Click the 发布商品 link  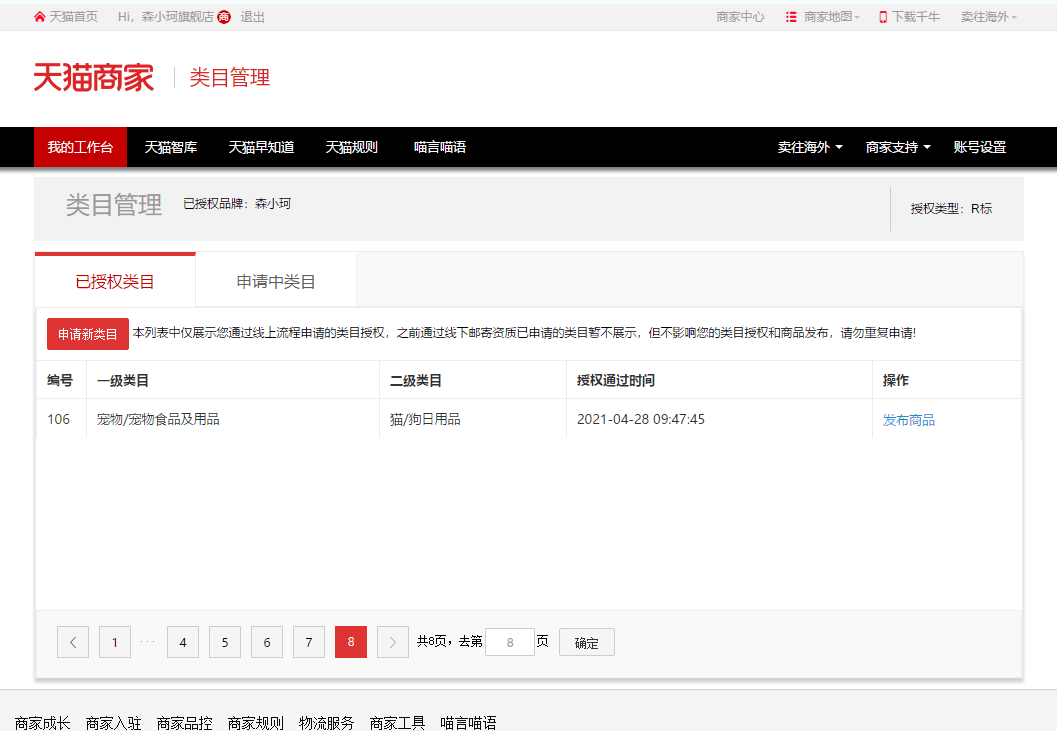pos(909,420)
